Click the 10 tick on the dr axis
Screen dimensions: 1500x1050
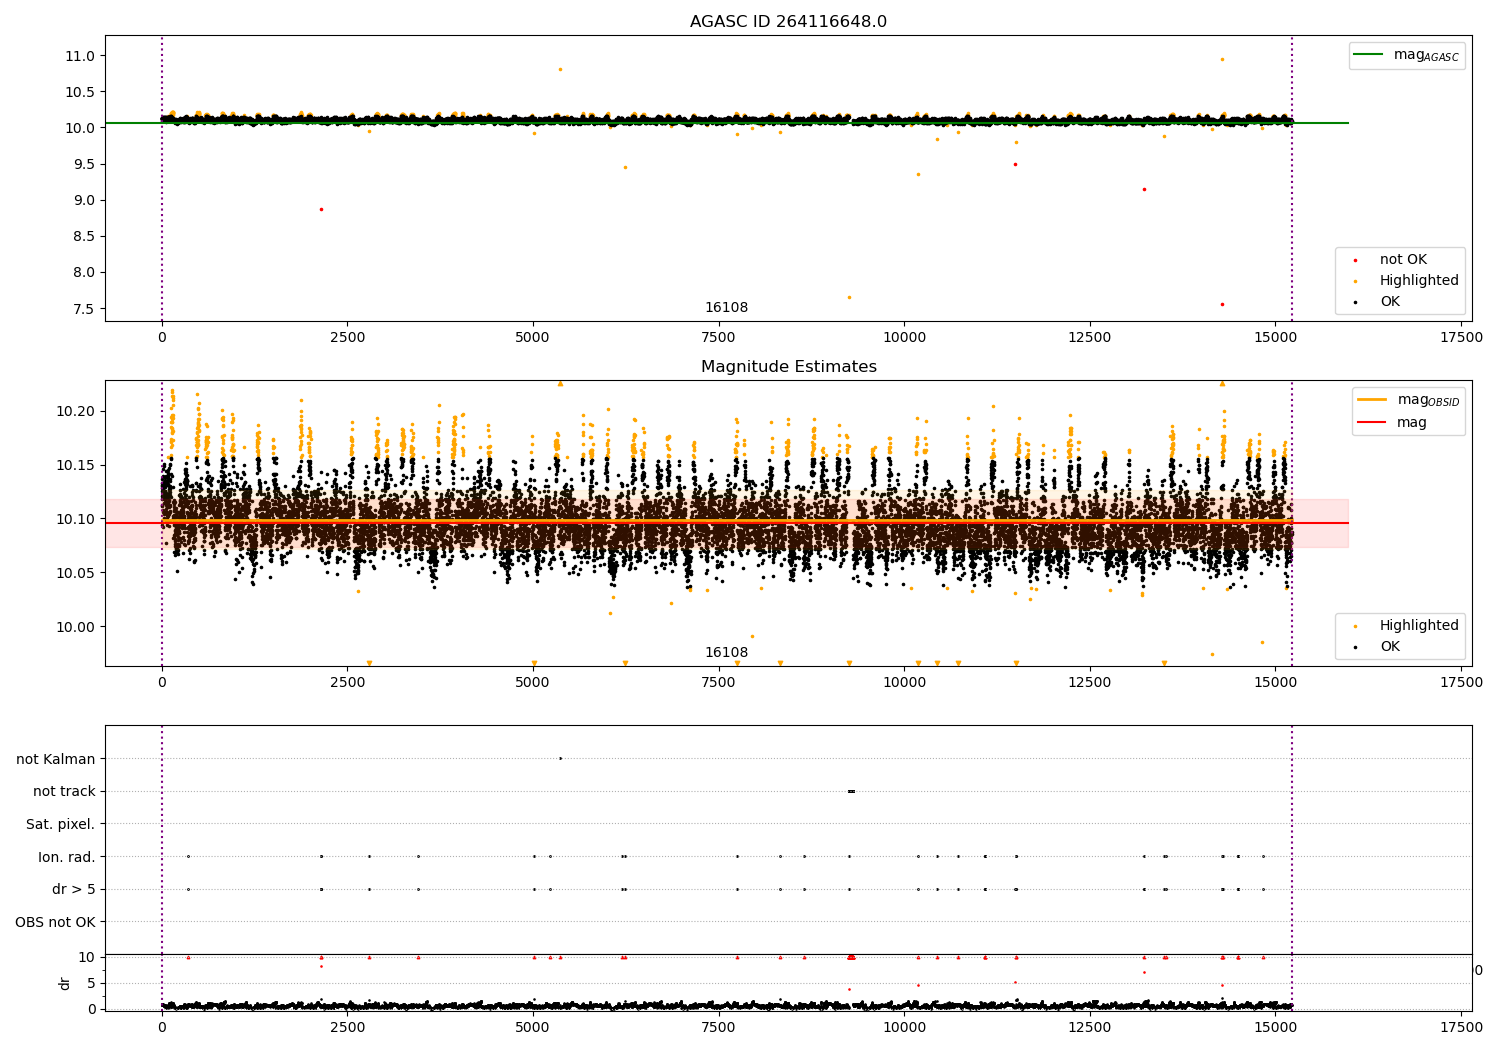88,957
